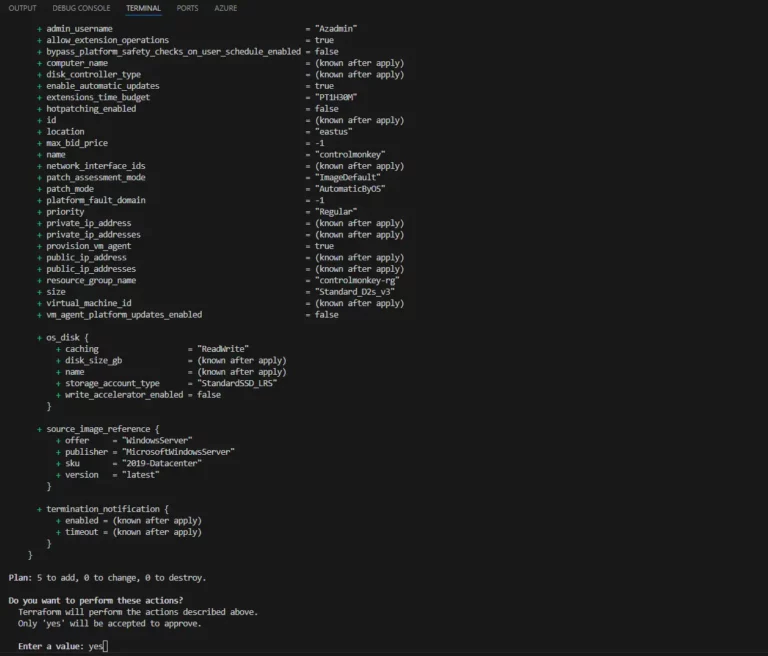Screen dimensions: 768x656
Task: Click the "MicrosoftWindowsServer" publisher value
Action: pos(178,452)
